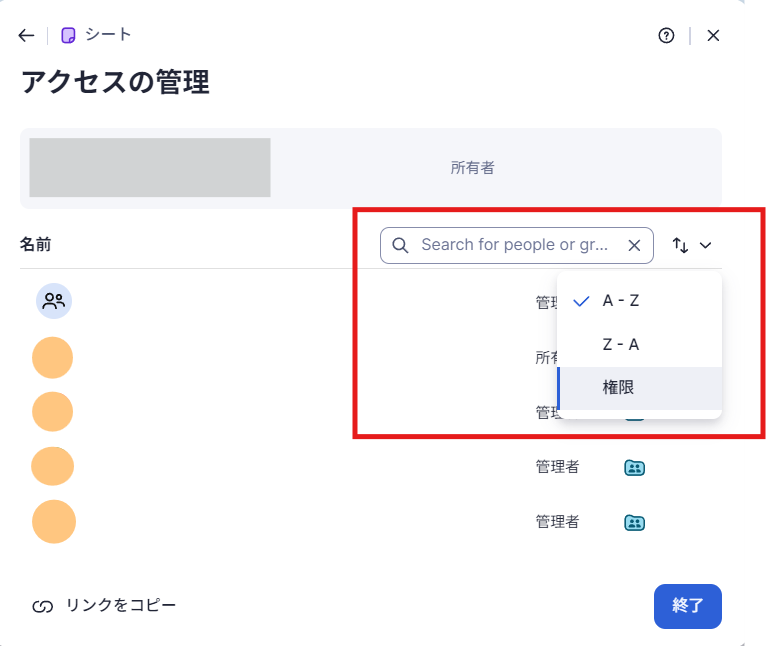The image size is (766, 646).
Task: Click the magnifier icon in search box
Action: (x=400, y=245)
